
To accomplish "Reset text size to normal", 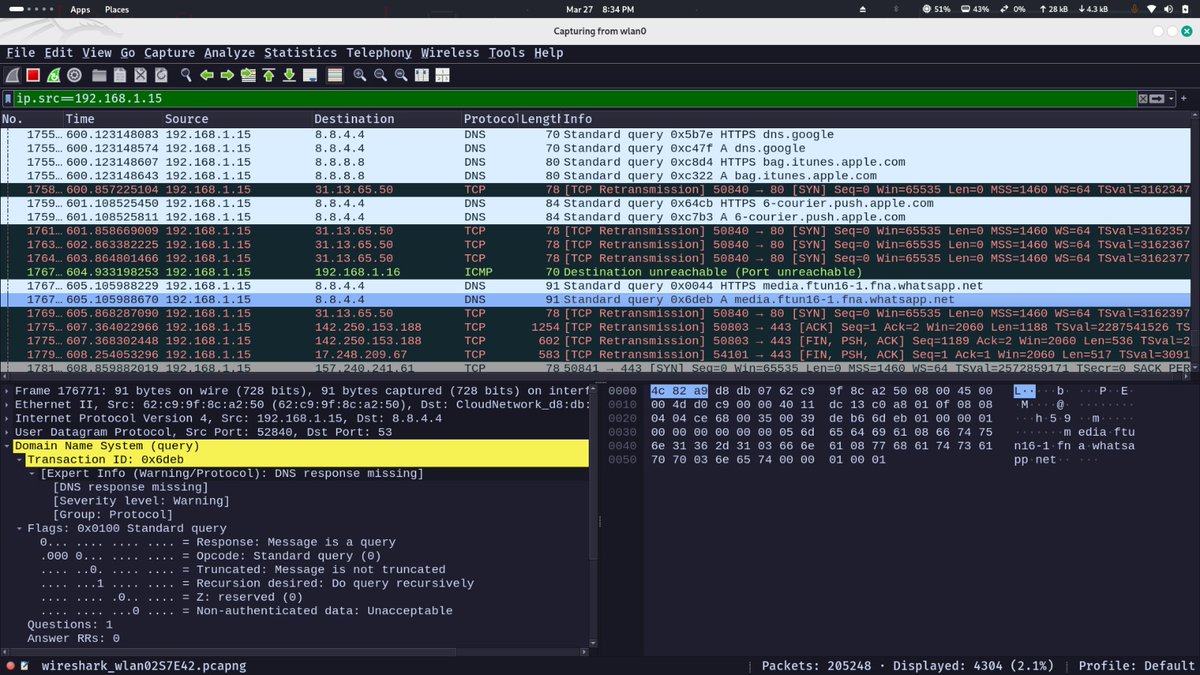I will pos(401,75).
